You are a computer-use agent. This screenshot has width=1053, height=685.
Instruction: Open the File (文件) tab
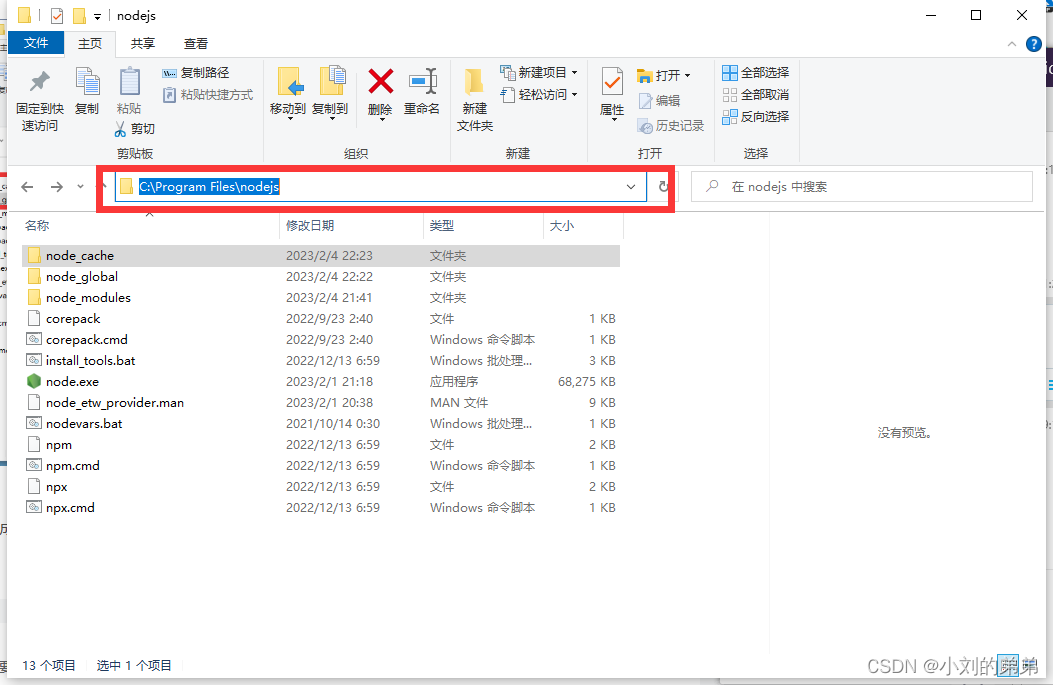click(36, 43)
